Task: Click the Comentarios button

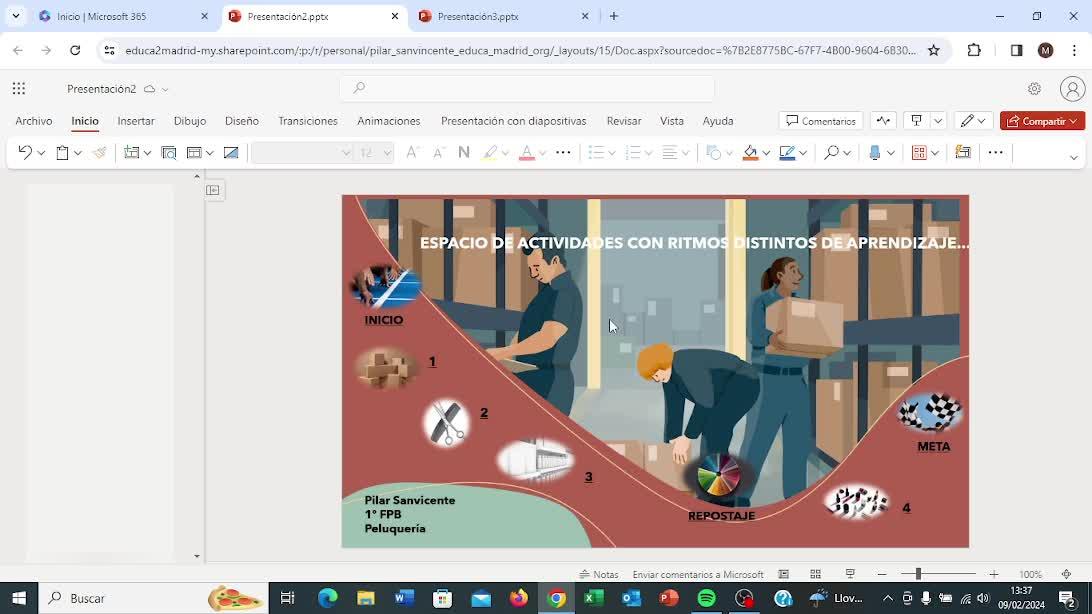Action: click(x=821, y=121)
